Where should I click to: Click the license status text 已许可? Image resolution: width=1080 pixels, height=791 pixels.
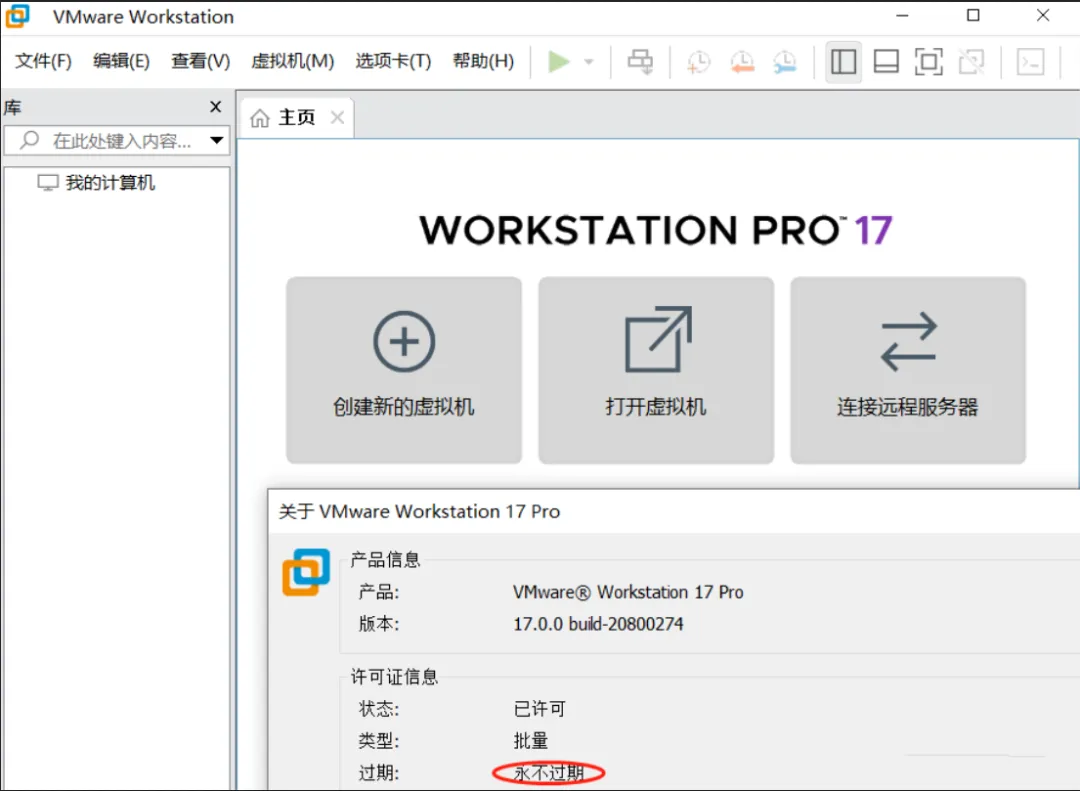[x=539, y=708]
